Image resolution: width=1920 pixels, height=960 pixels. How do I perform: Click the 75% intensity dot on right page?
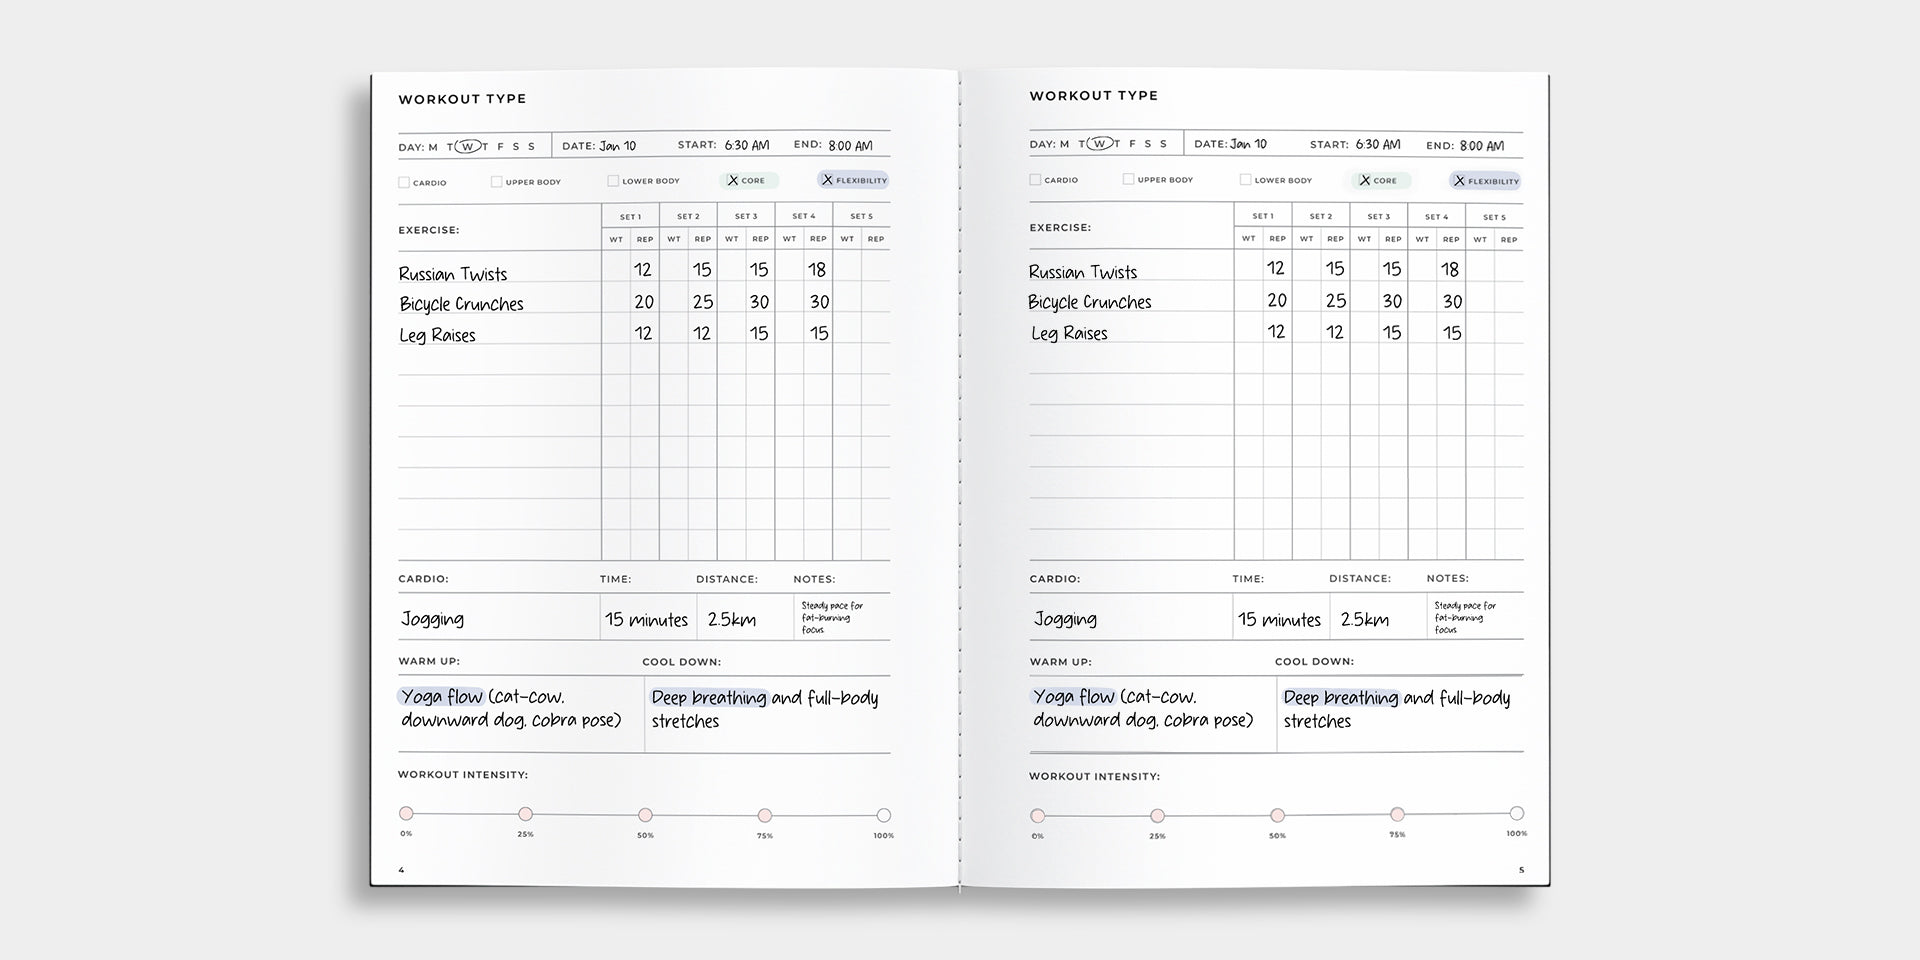tap(1397, 814)
